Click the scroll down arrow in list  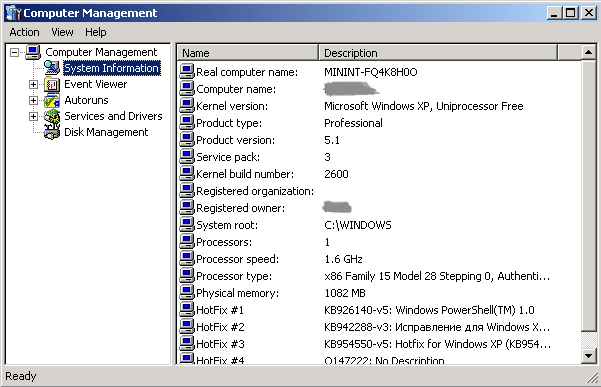(588, 356)
